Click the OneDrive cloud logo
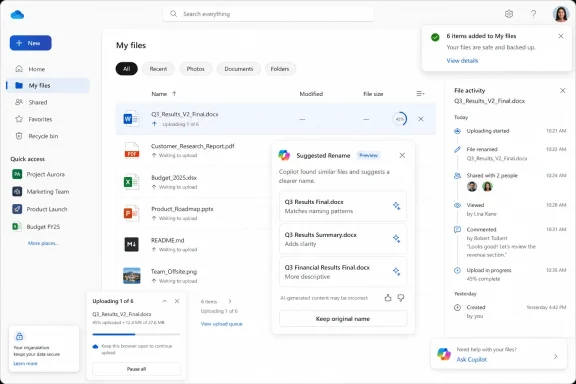This screenshot has width=576, height=384. (x=17, y=15)
